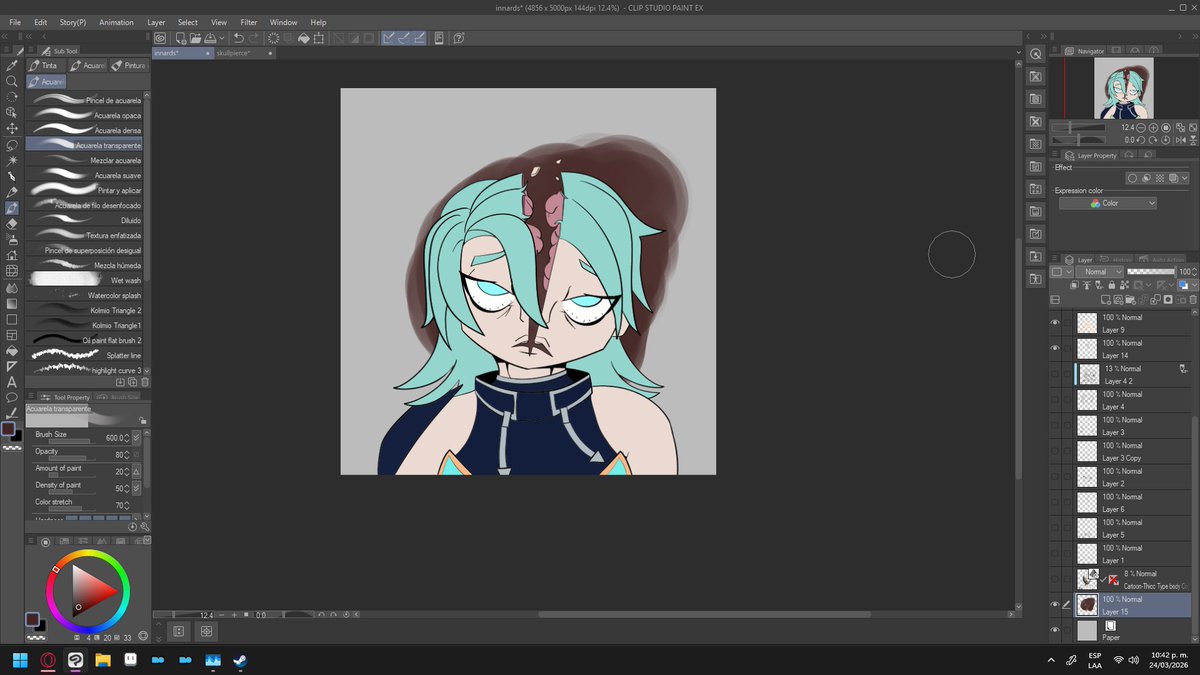
Task: Select the Diluido brush
Action: click(x=86, y=220)
